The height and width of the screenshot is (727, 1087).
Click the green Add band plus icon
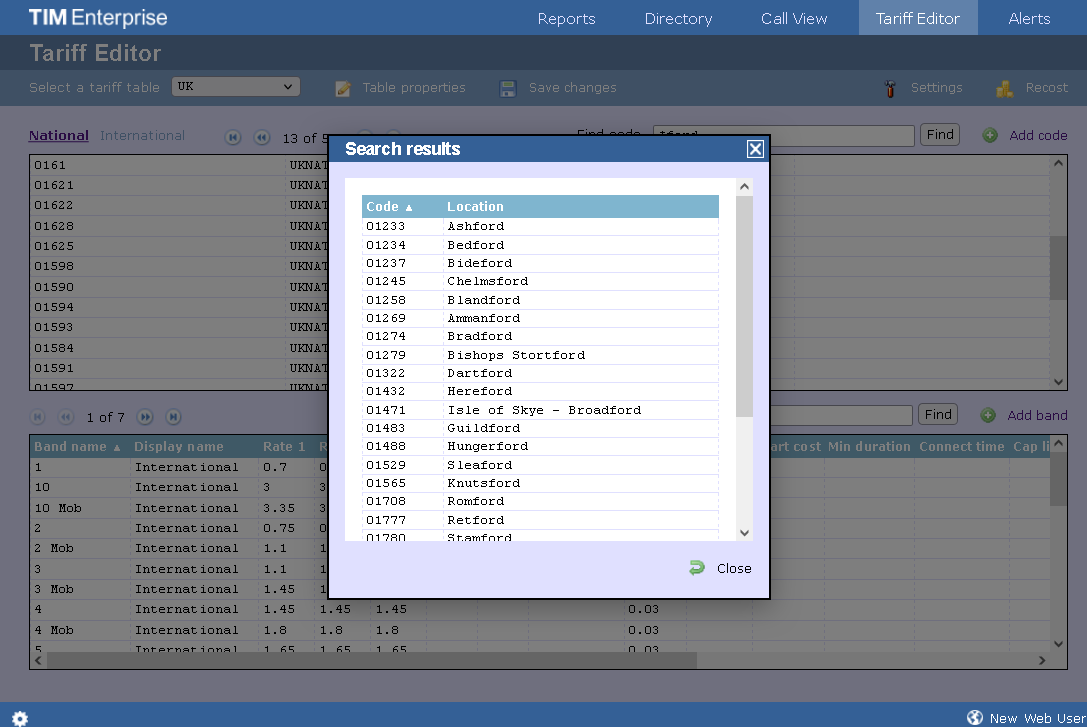click(987, 415)
